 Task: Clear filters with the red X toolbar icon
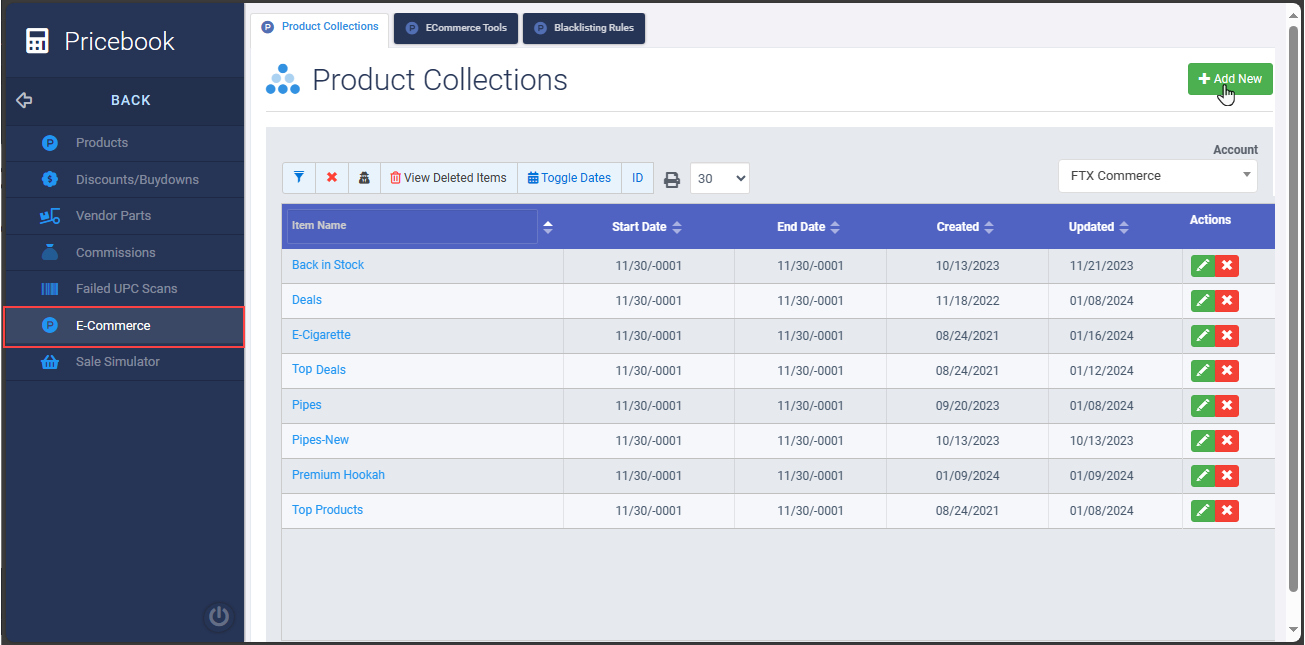click(332, 178)
